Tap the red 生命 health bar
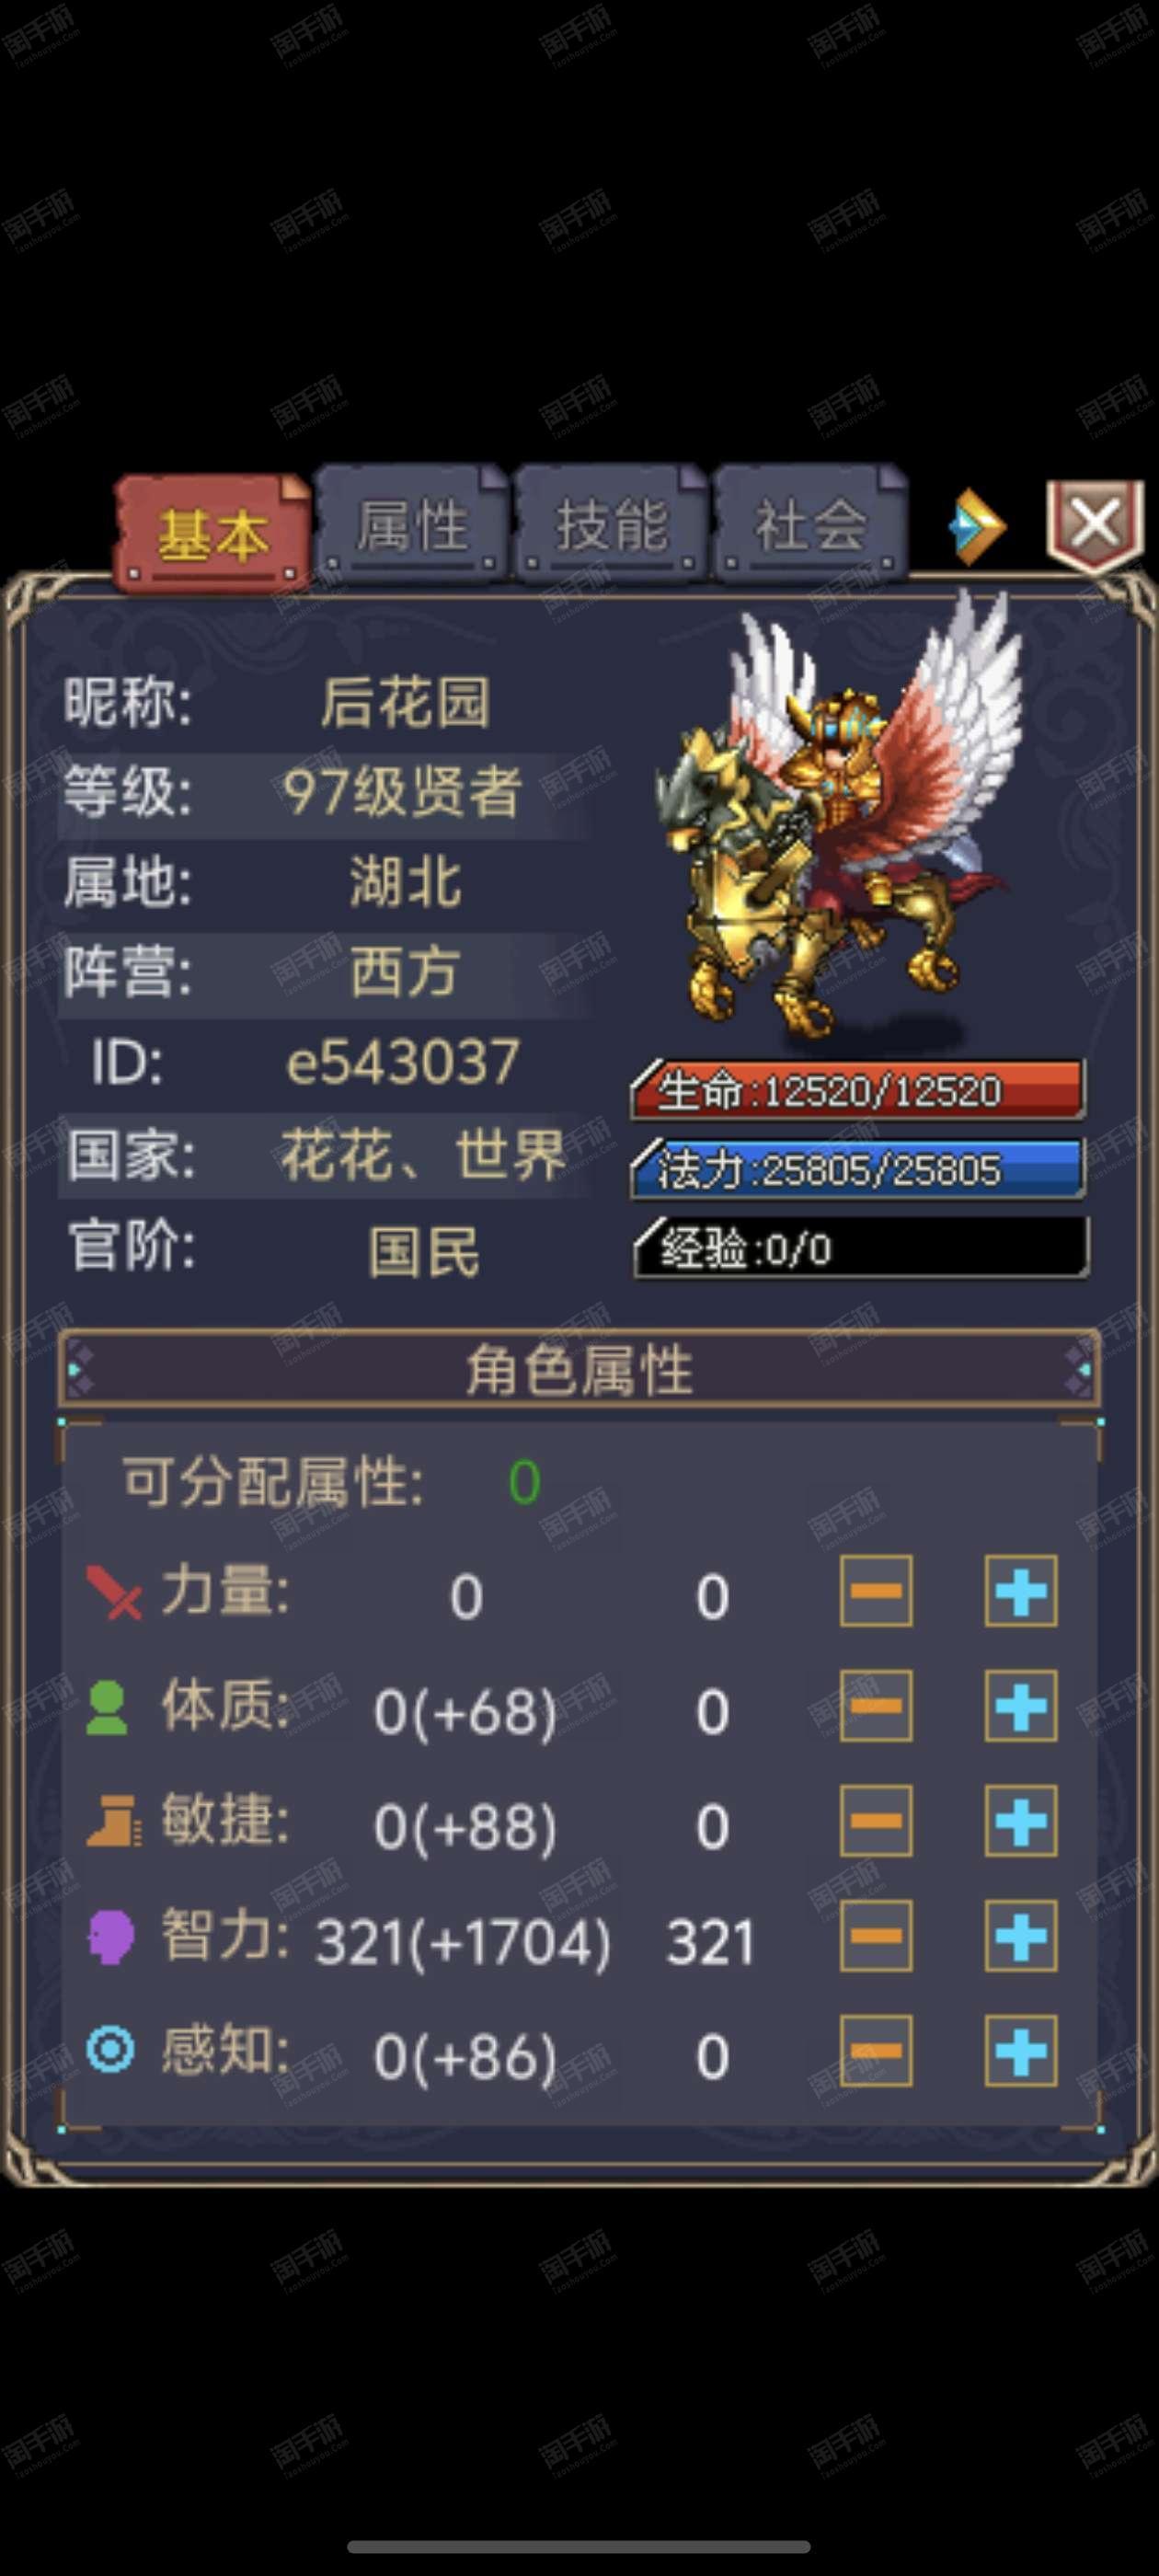The image size is (1159, 2576). pos(858,1090)
